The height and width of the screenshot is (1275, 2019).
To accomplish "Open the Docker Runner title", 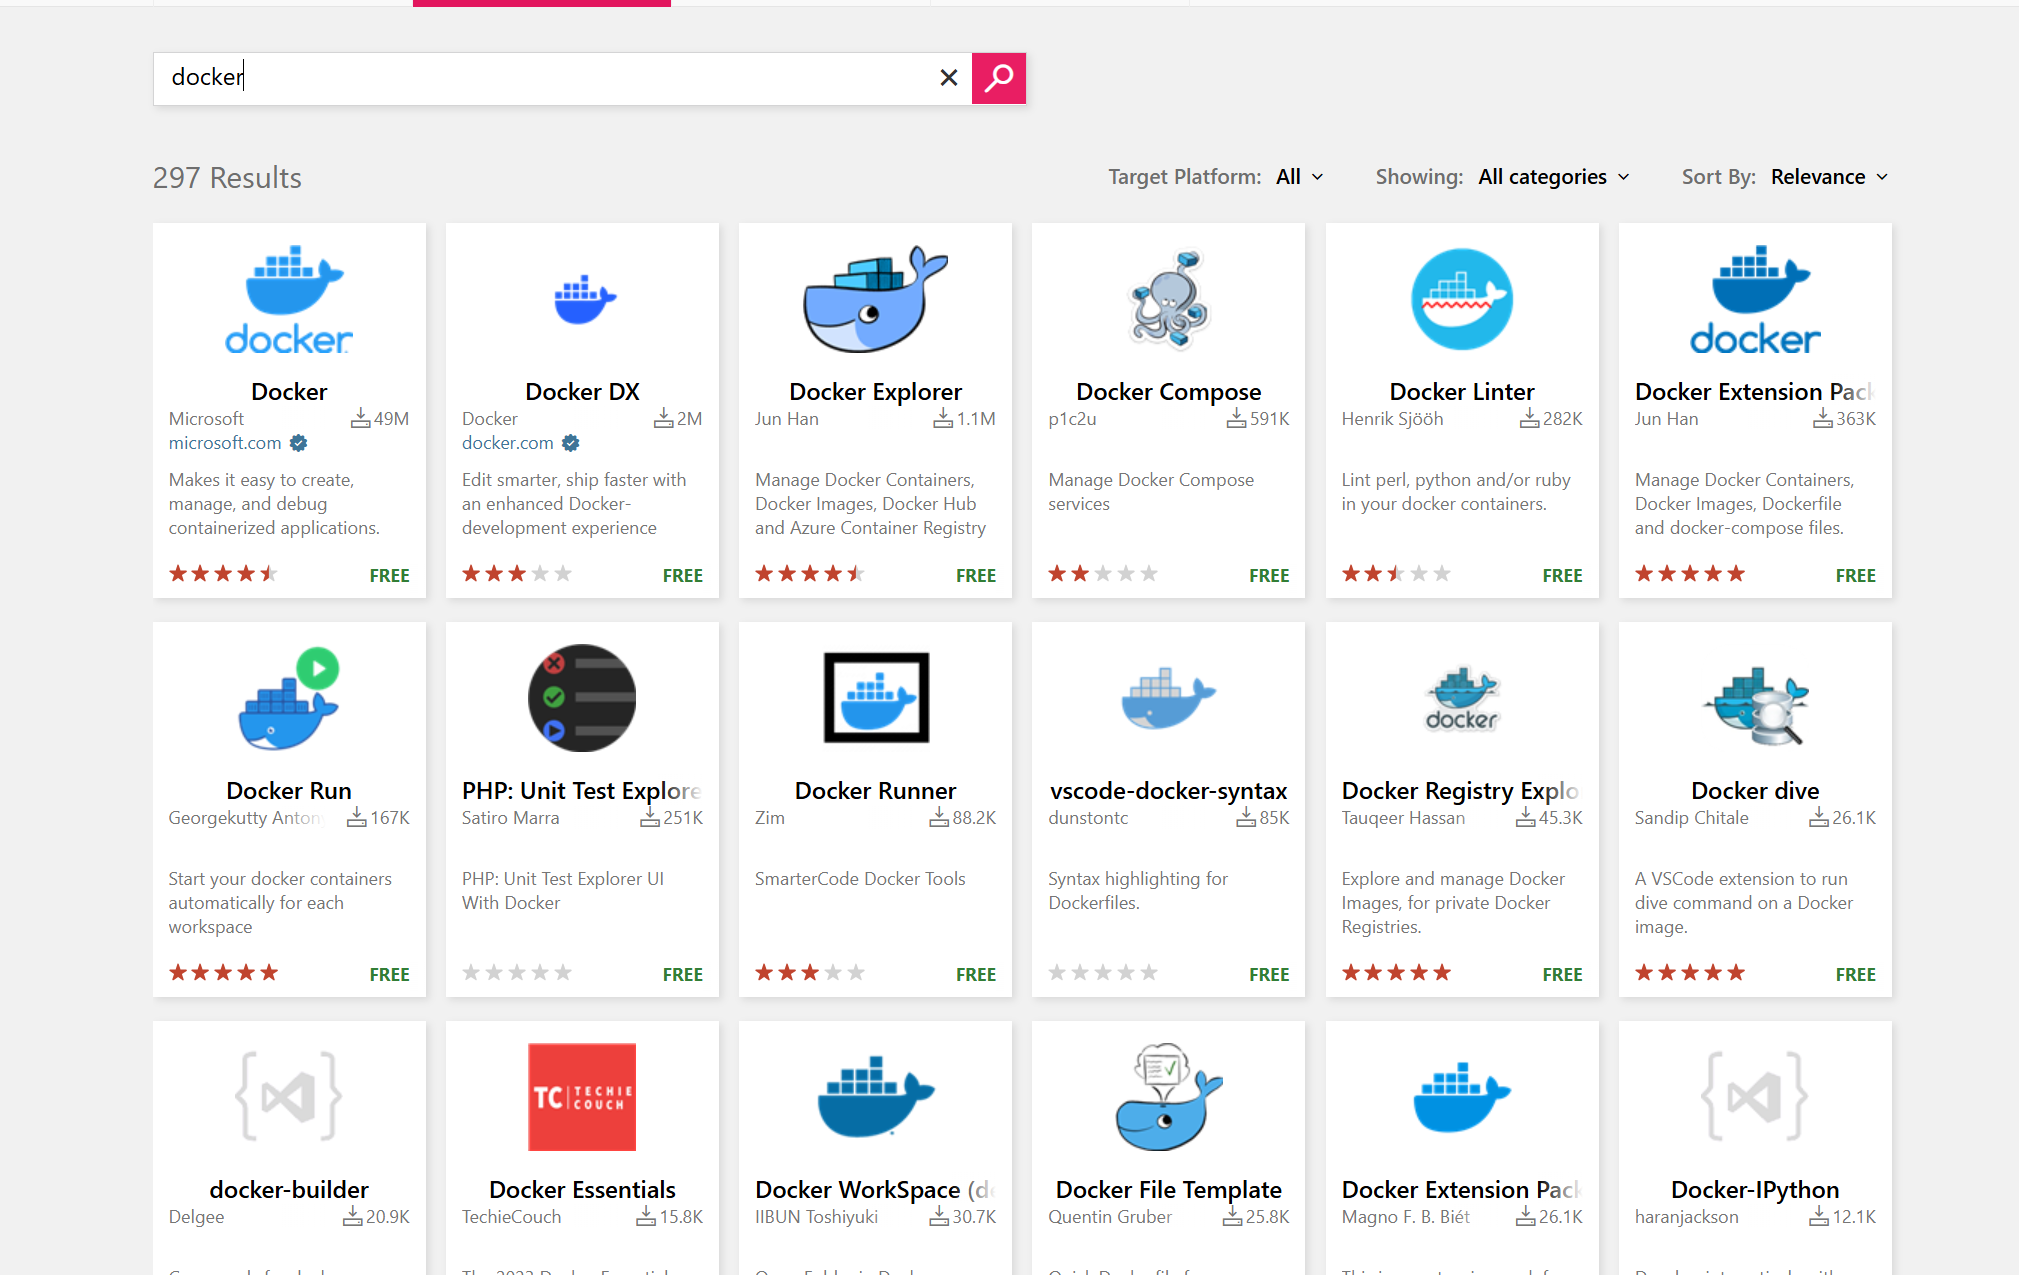I will 876,790.
